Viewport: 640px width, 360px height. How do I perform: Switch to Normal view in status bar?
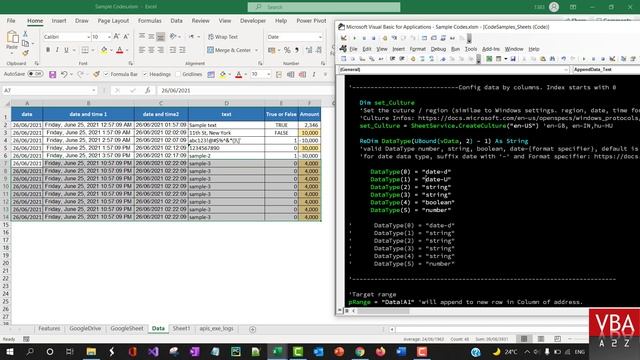point(524,339)
